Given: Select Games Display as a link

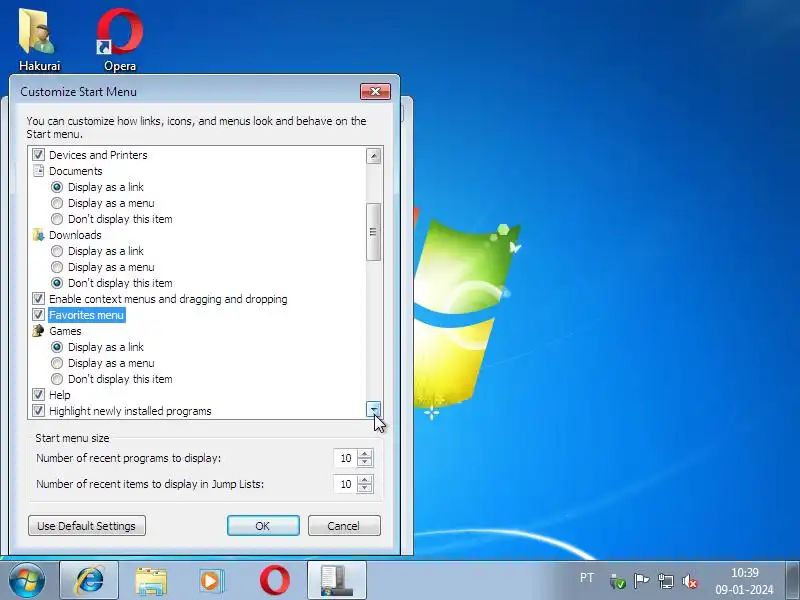Looking at the screenshot, I should coord(57,347).
